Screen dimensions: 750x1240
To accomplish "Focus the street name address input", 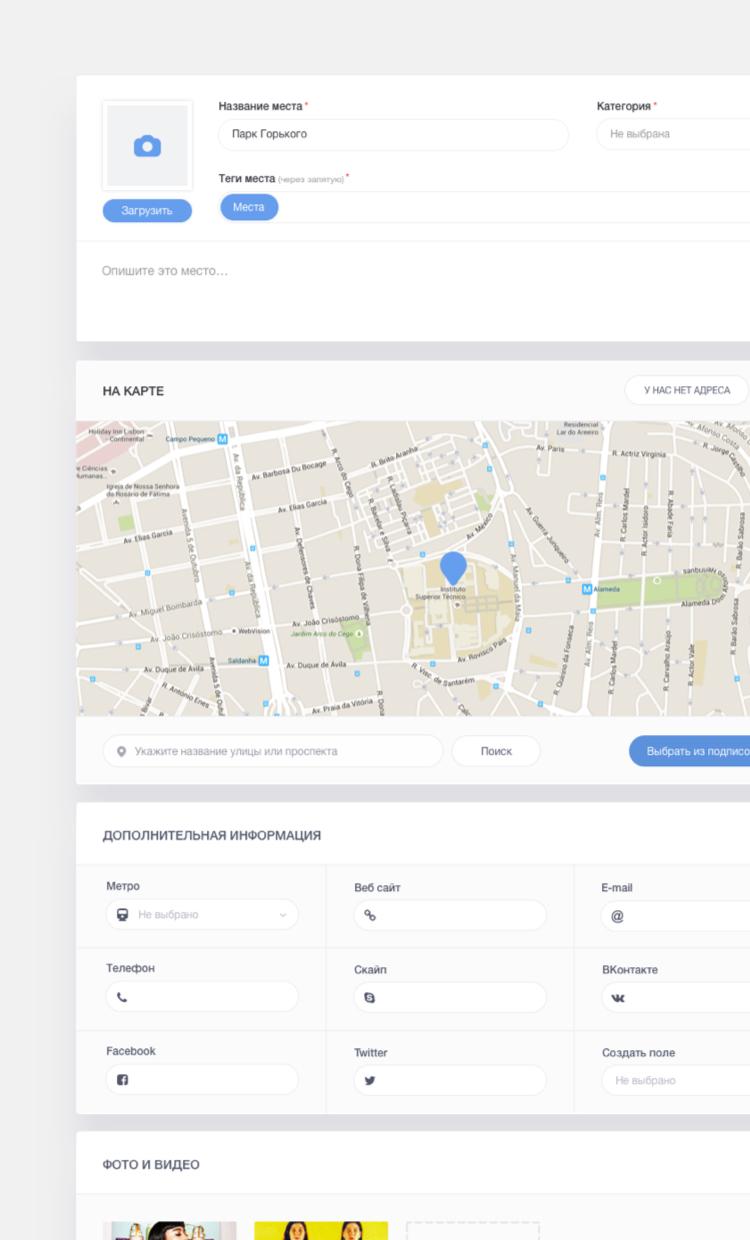I will point(273,751).
